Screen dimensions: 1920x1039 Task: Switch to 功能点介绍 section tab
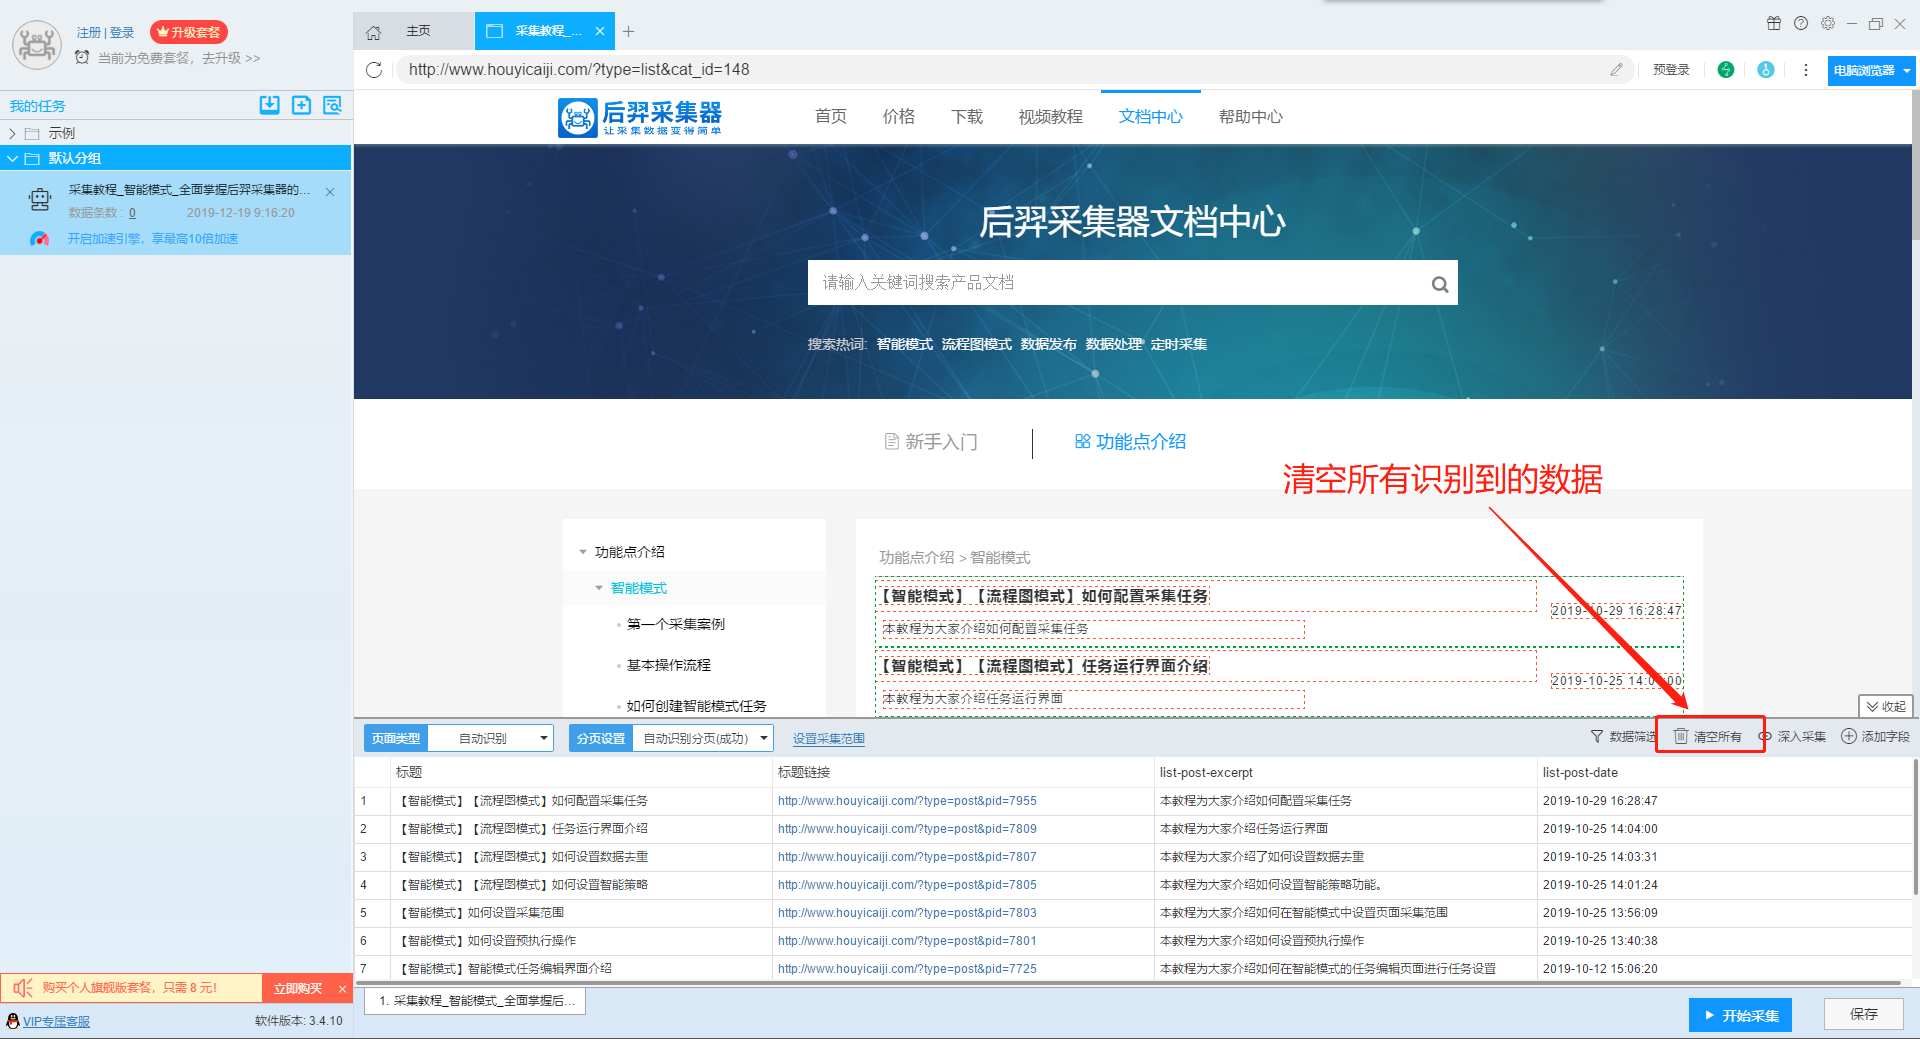(x=1131, y=442)
